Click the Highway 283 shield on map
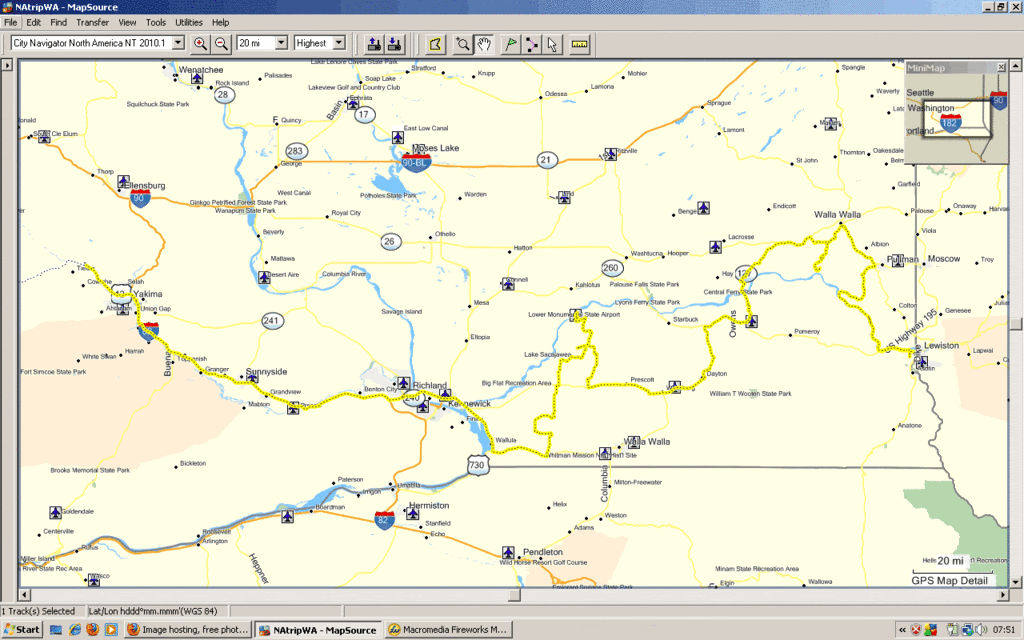Viewport: 1024px width, 640px height. [x=295, y=151]
